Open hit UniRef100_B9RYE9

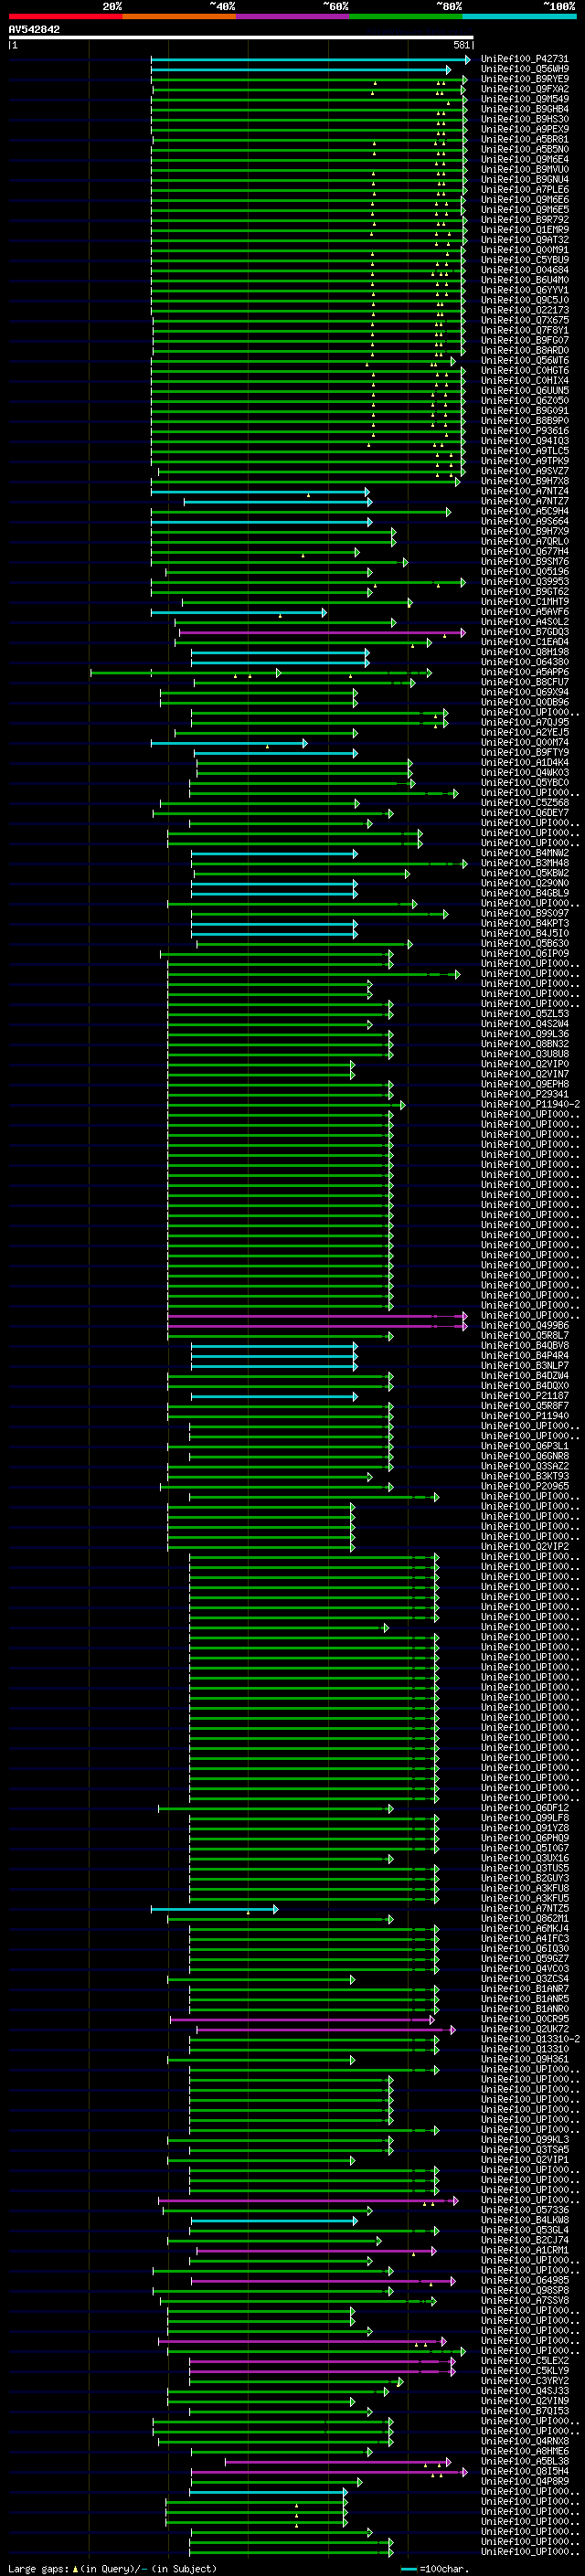point(525,79)
